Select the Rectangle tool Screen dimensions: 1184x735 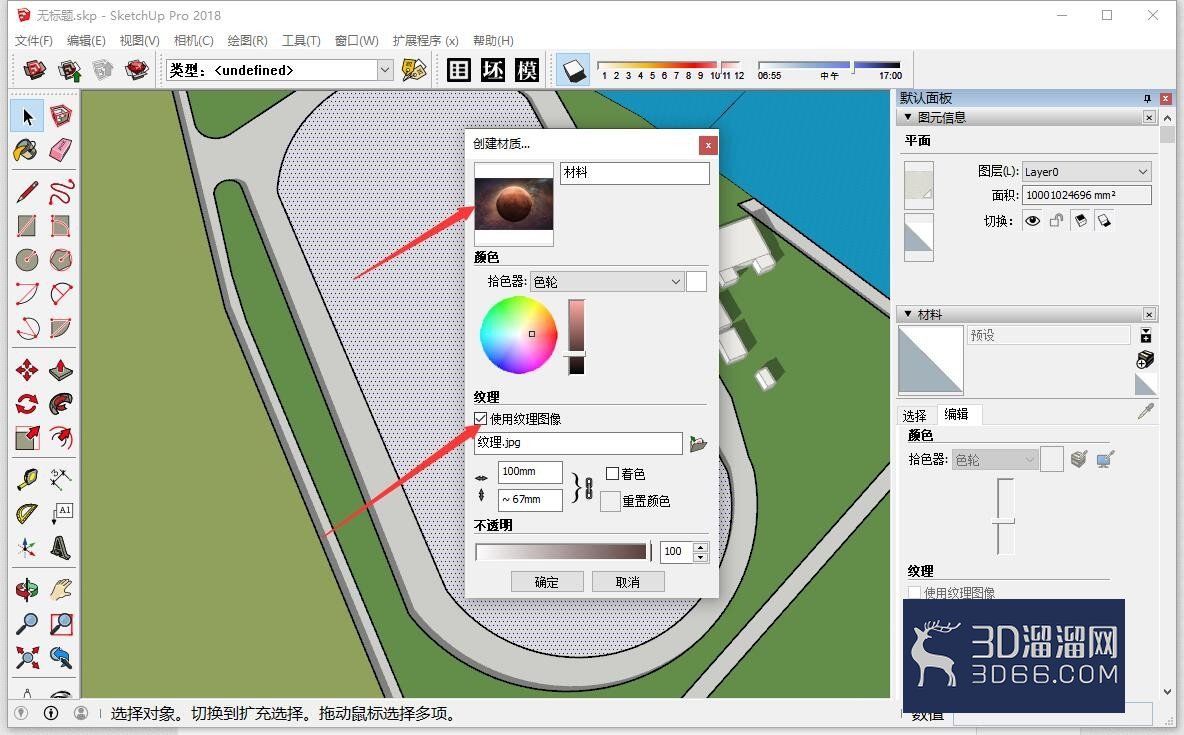[26, 226]
